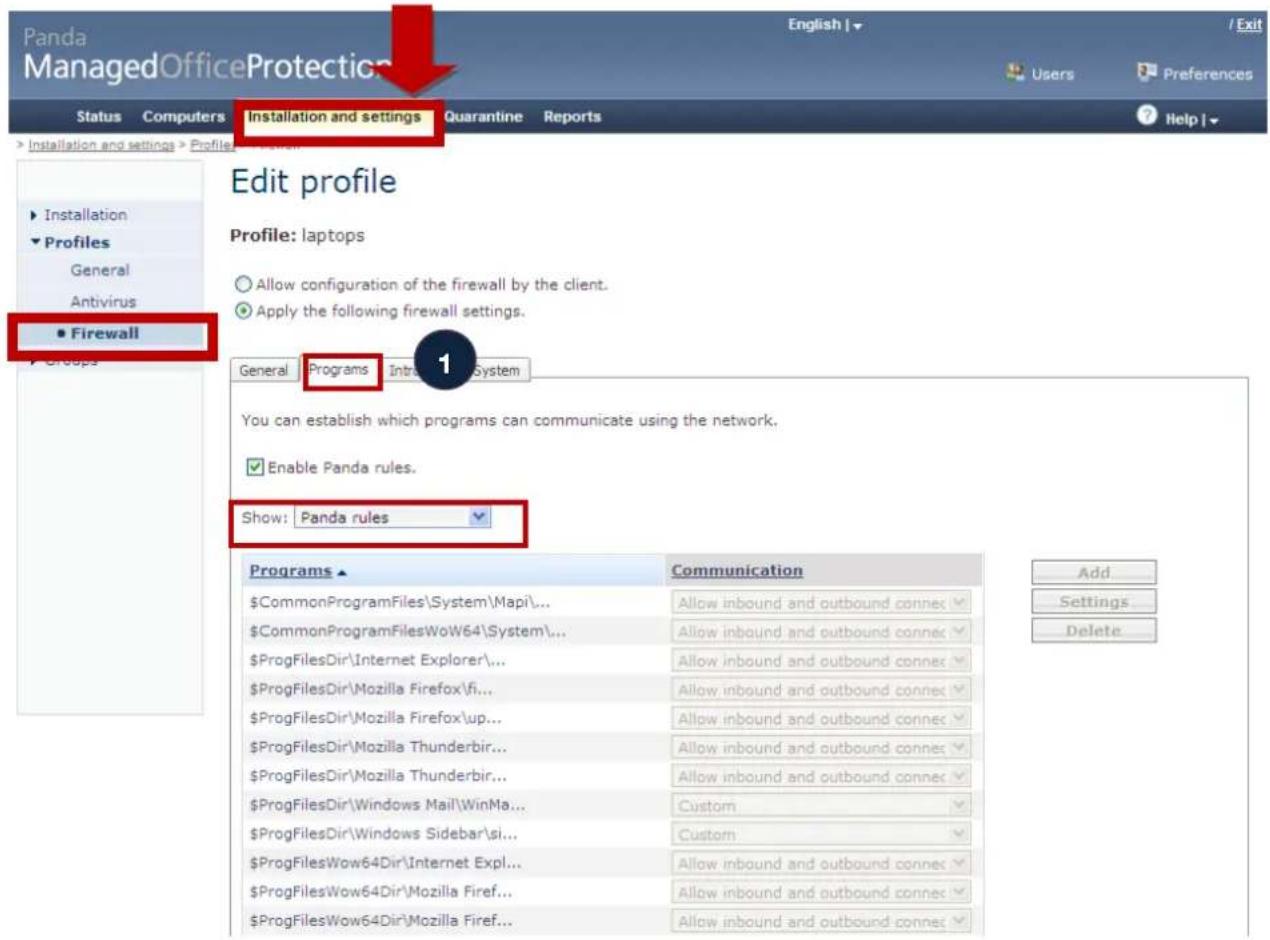Click the Add button

click(x=1094, y=573)
